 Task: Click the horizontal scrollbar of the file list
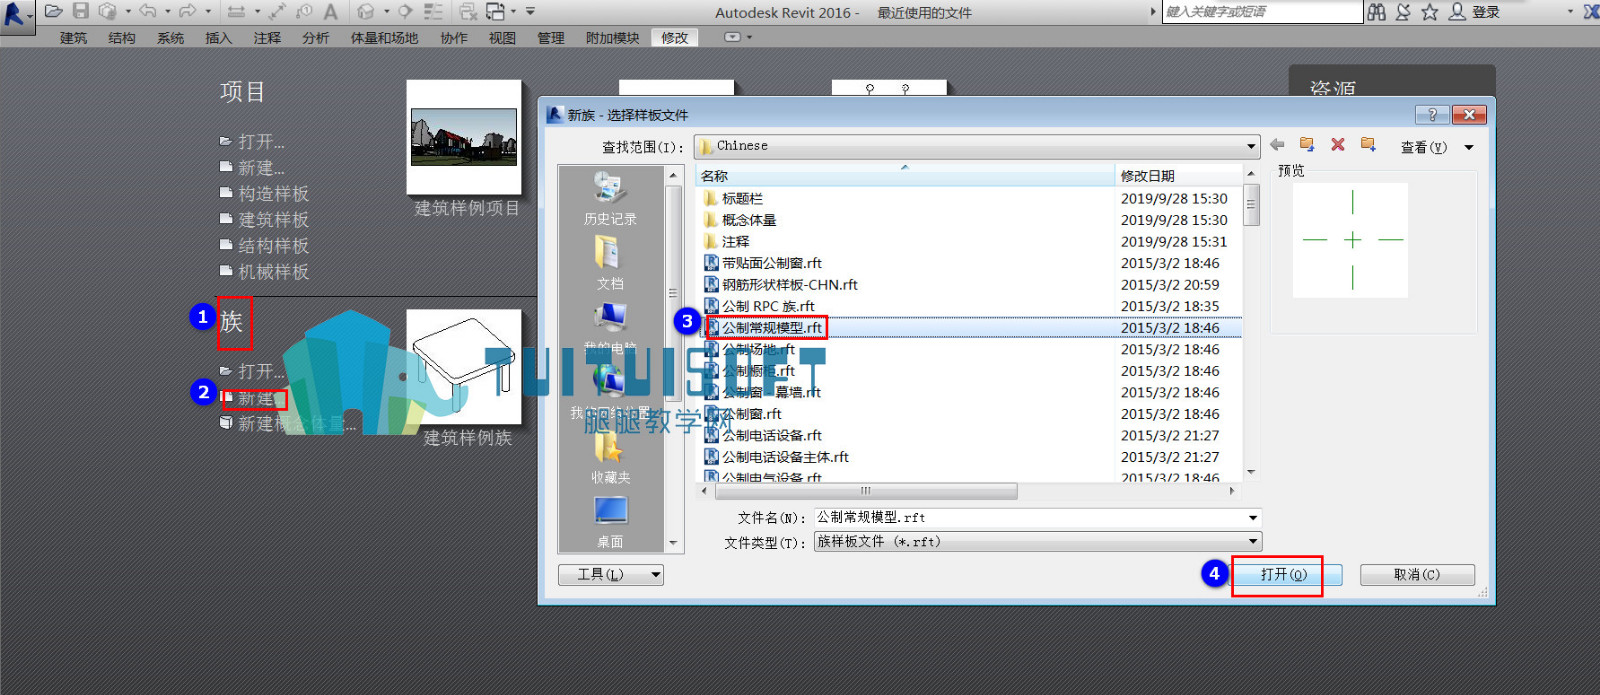tap(866, 491)
